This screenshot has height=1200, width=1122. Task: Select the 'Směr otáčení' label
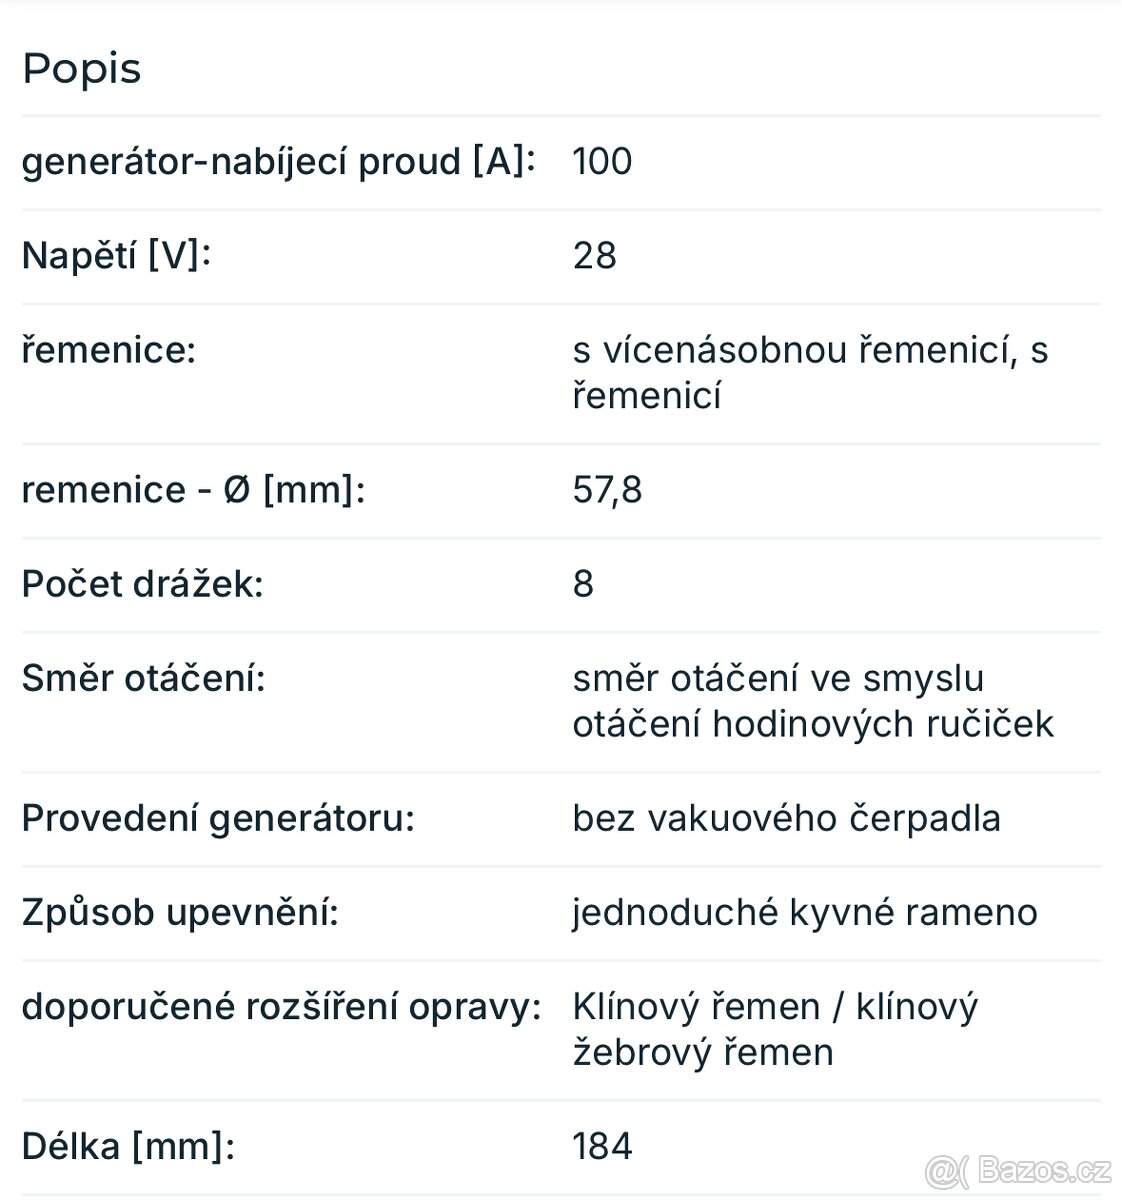click(143, 678)
